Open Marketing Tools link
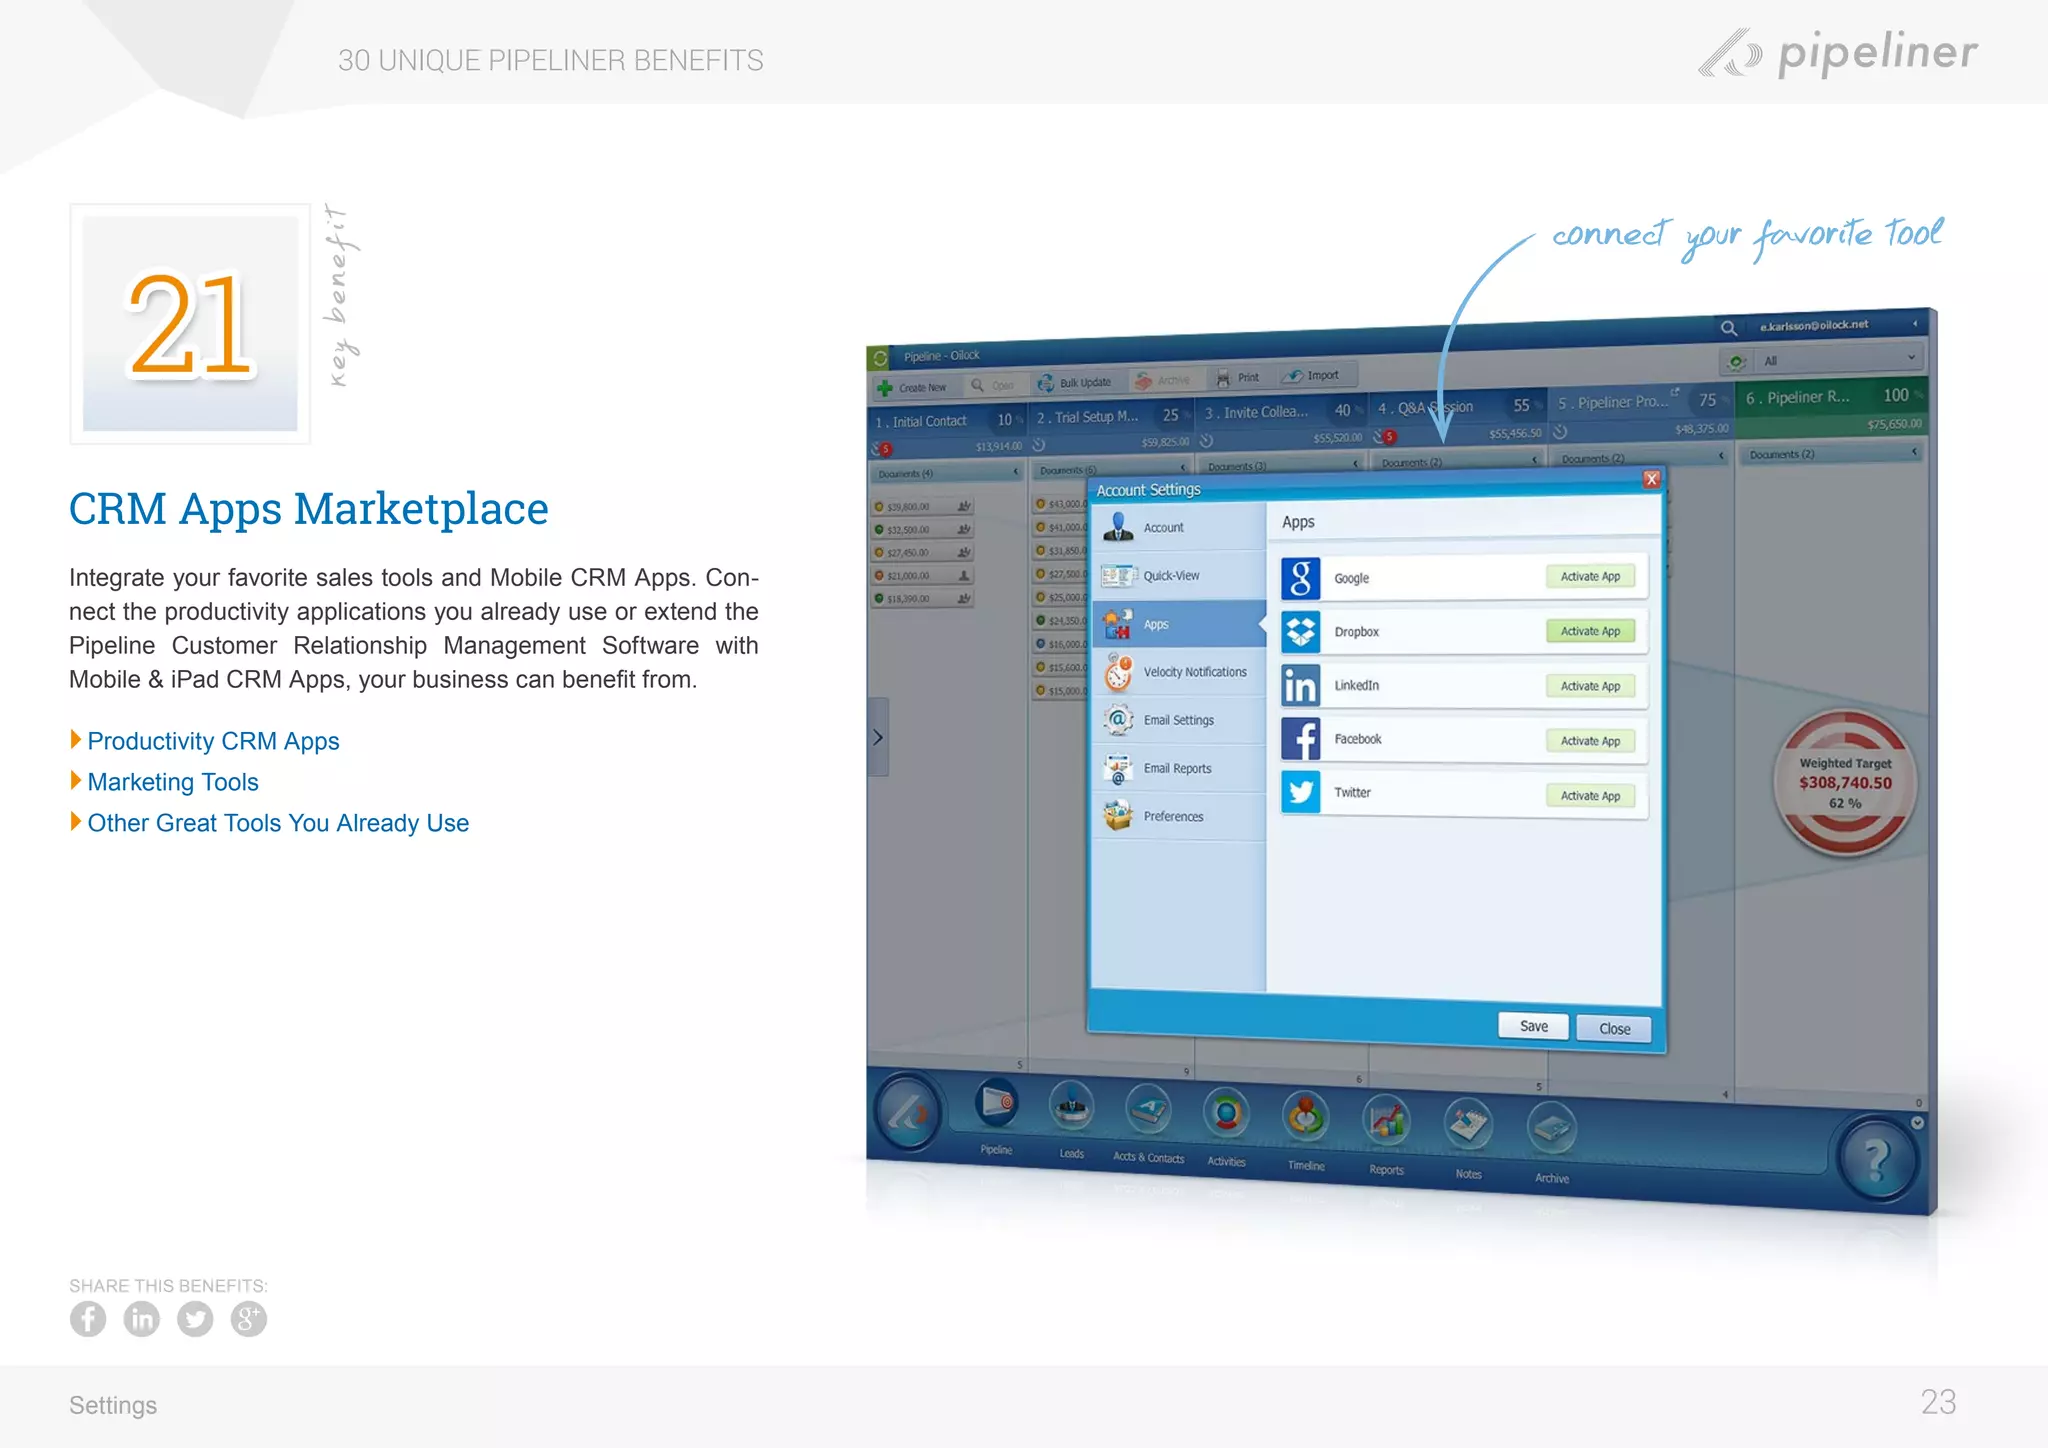Image resolution: width=2048 pixels, height=1448 pixels. click(173, 782)
